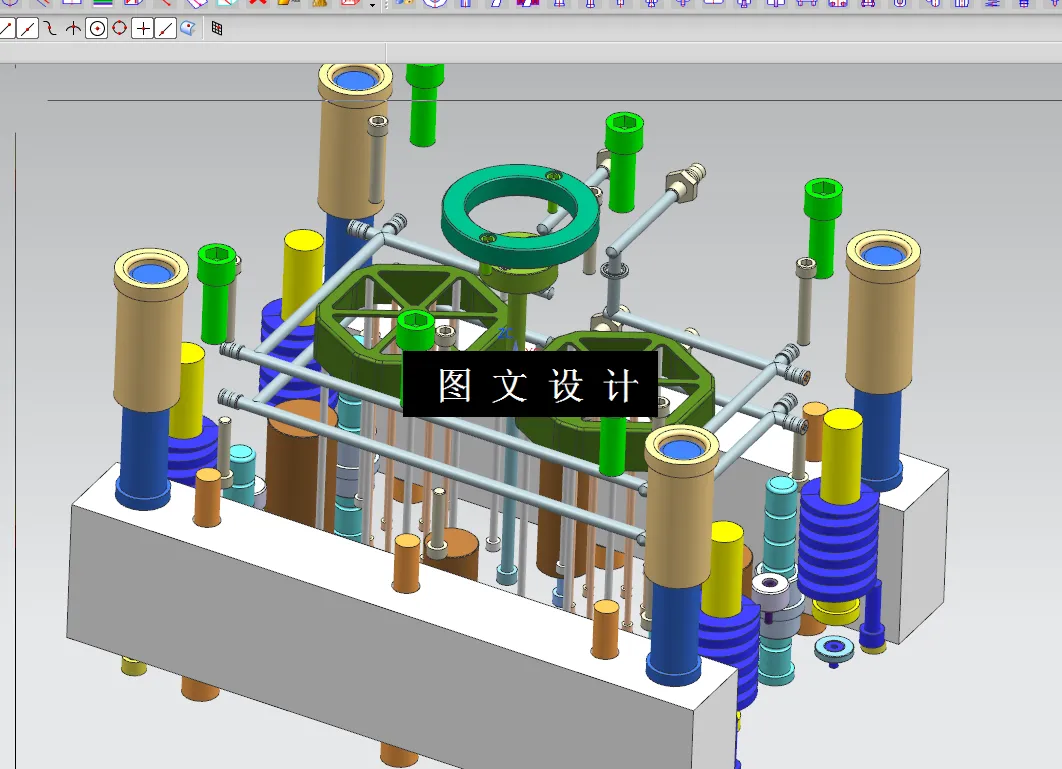Select the second line segment tool
This screenshot has height=769, width=1062.
25,28
